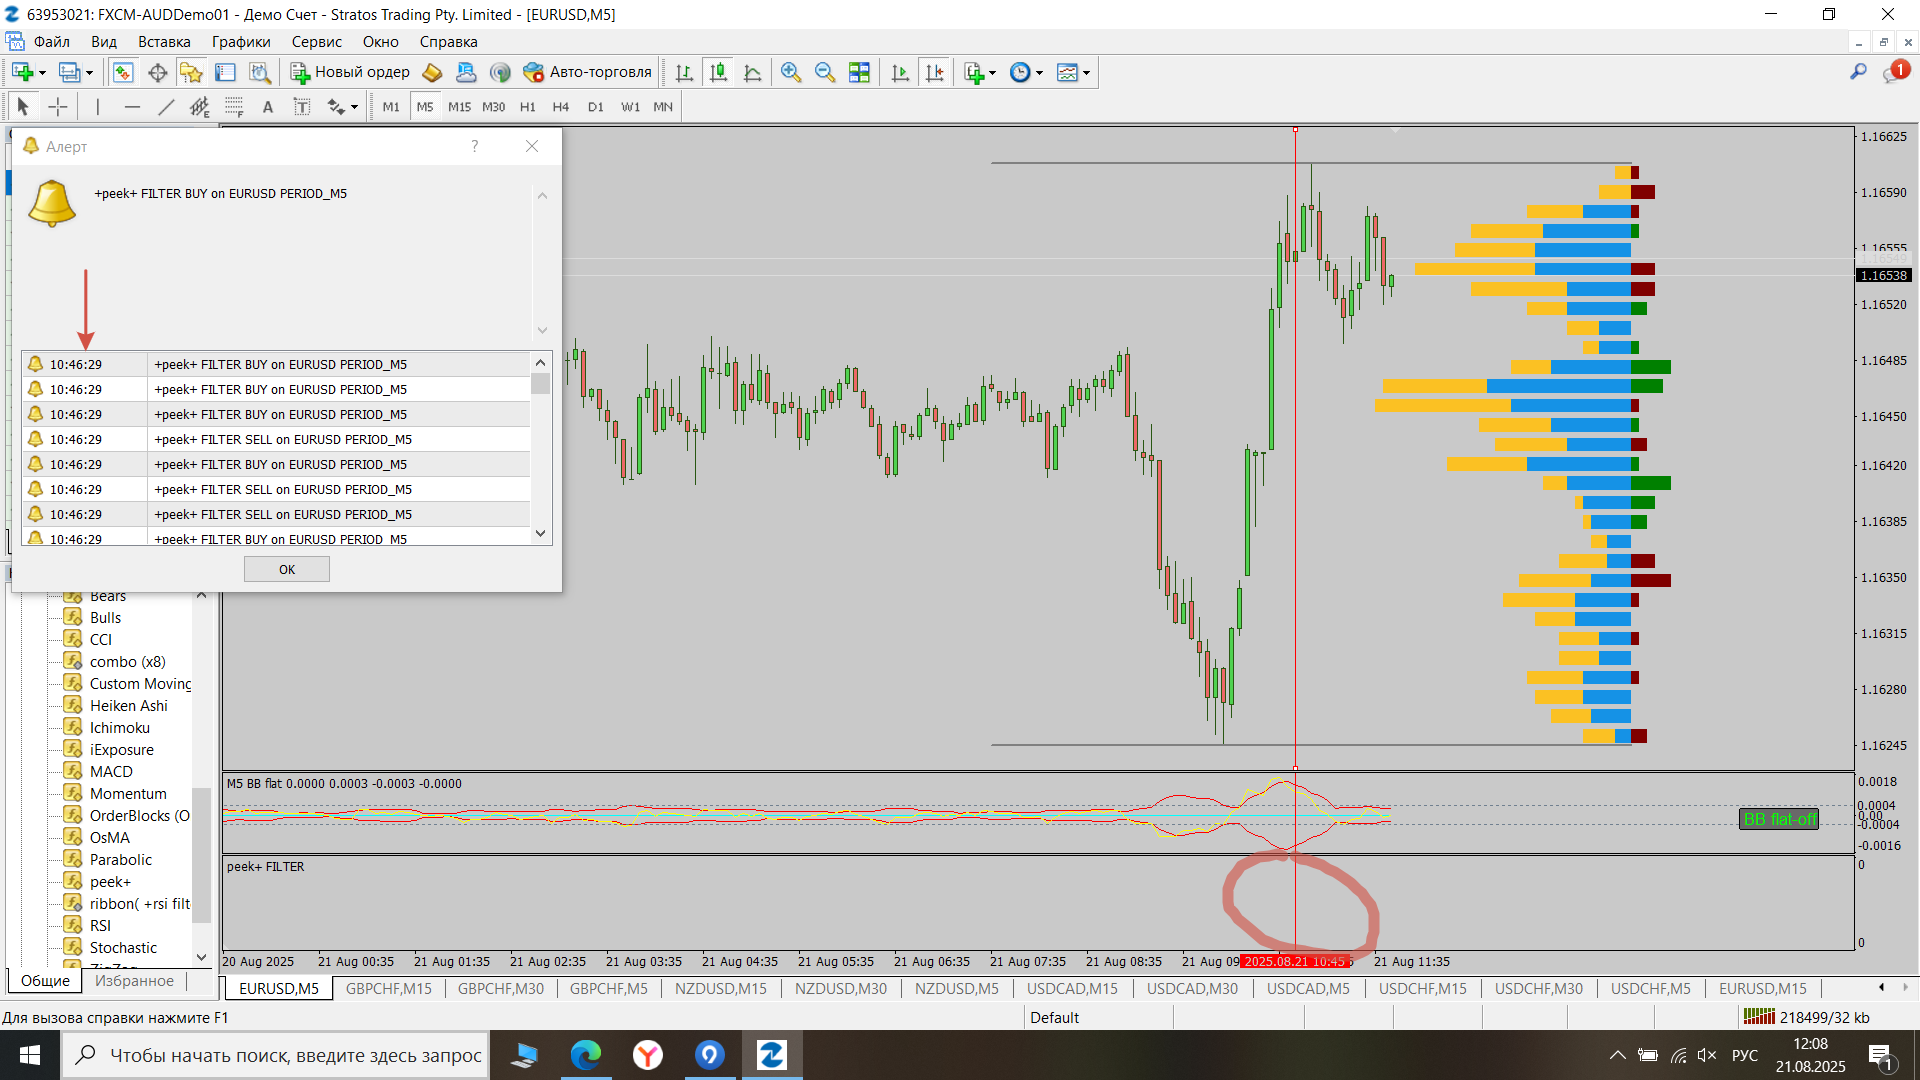This screenshot has height=1080, width=1920.
Task: Select the H1 timeframe
Action: (527, 107)
